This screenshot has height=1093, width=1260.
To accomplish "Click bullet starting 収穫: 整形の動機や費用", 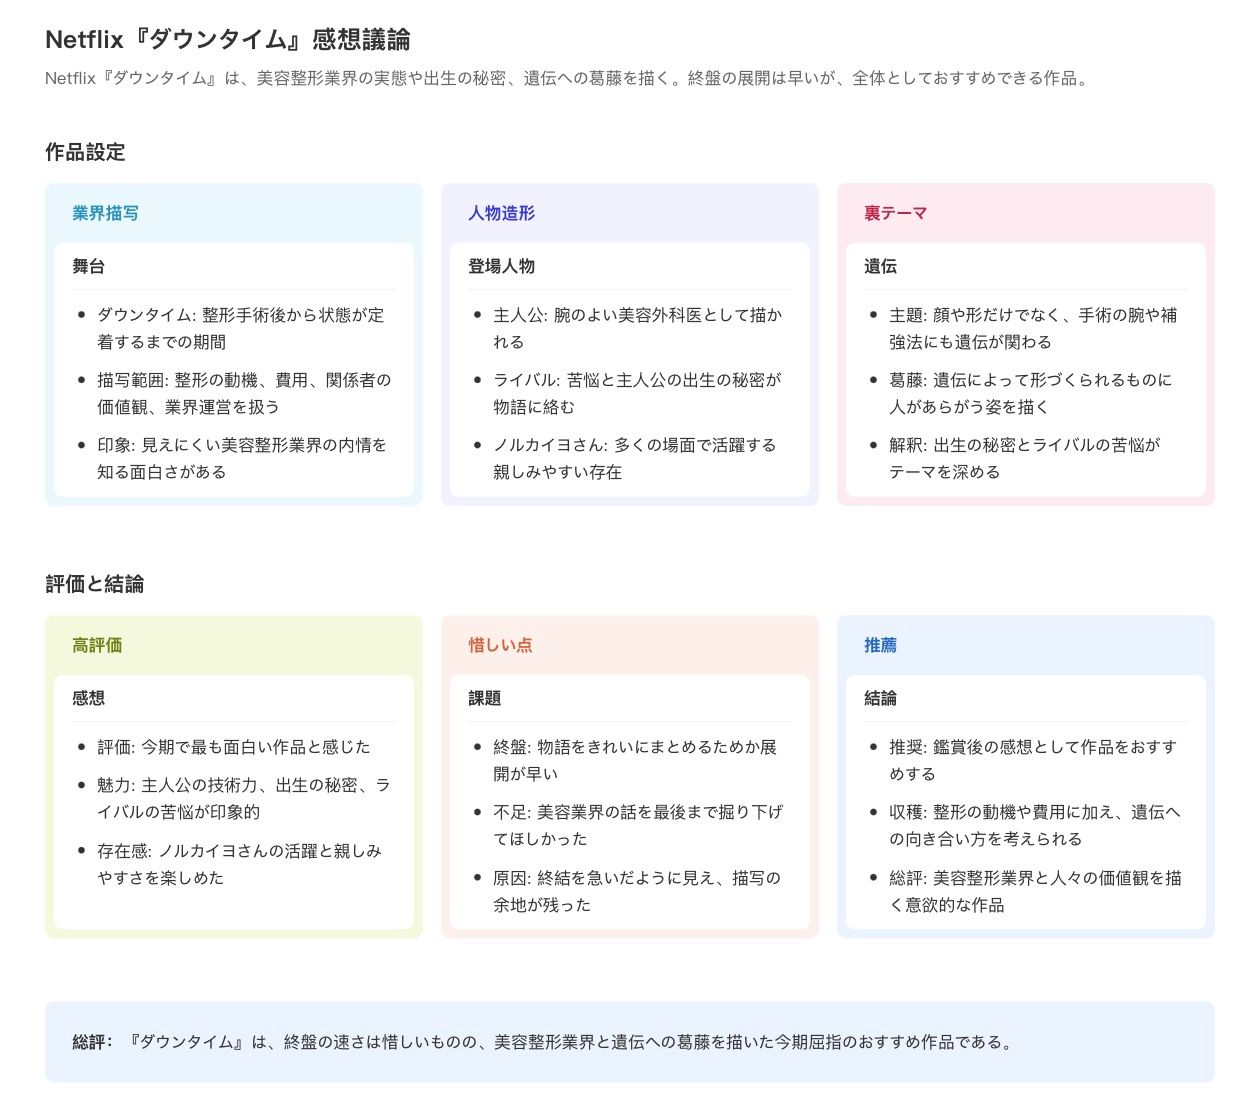I will tap(1035, 825).
